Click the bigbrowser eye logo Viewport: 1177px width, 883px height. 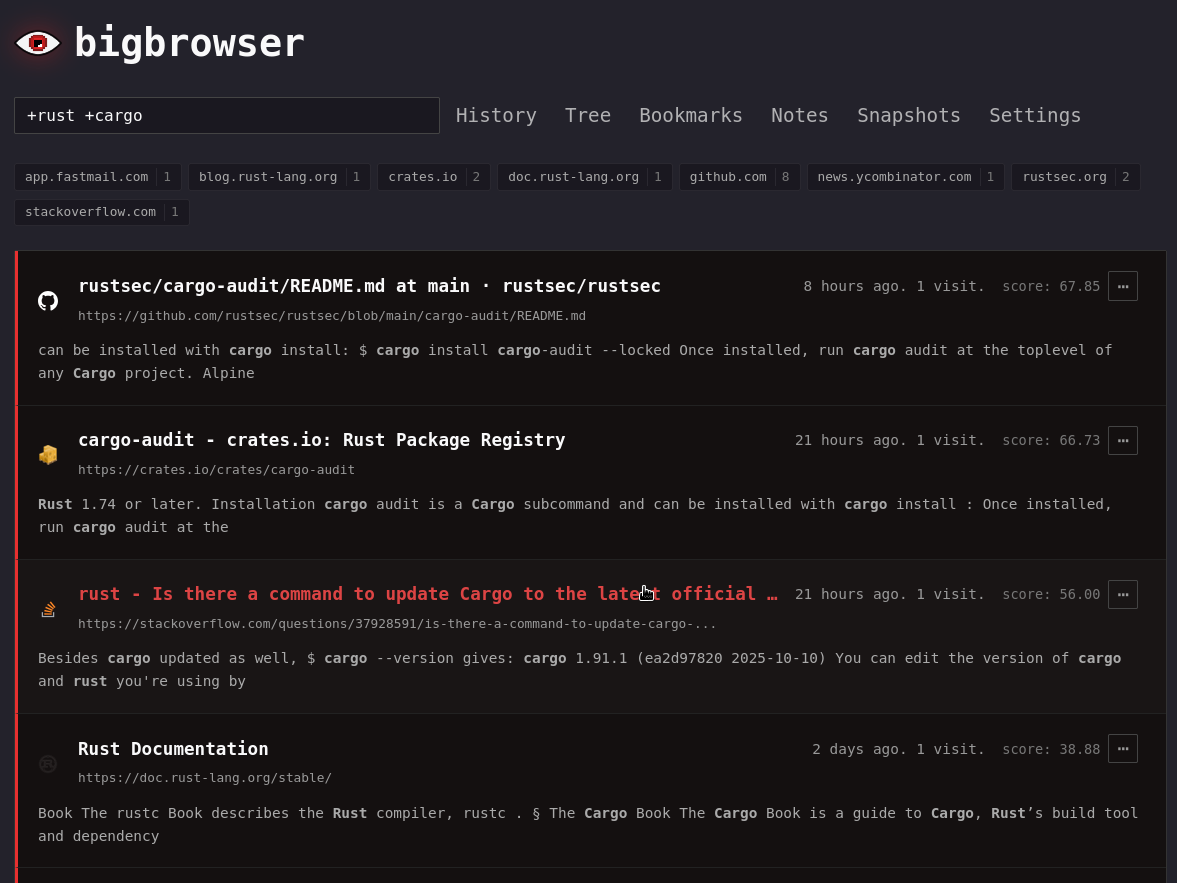[38, 43]
